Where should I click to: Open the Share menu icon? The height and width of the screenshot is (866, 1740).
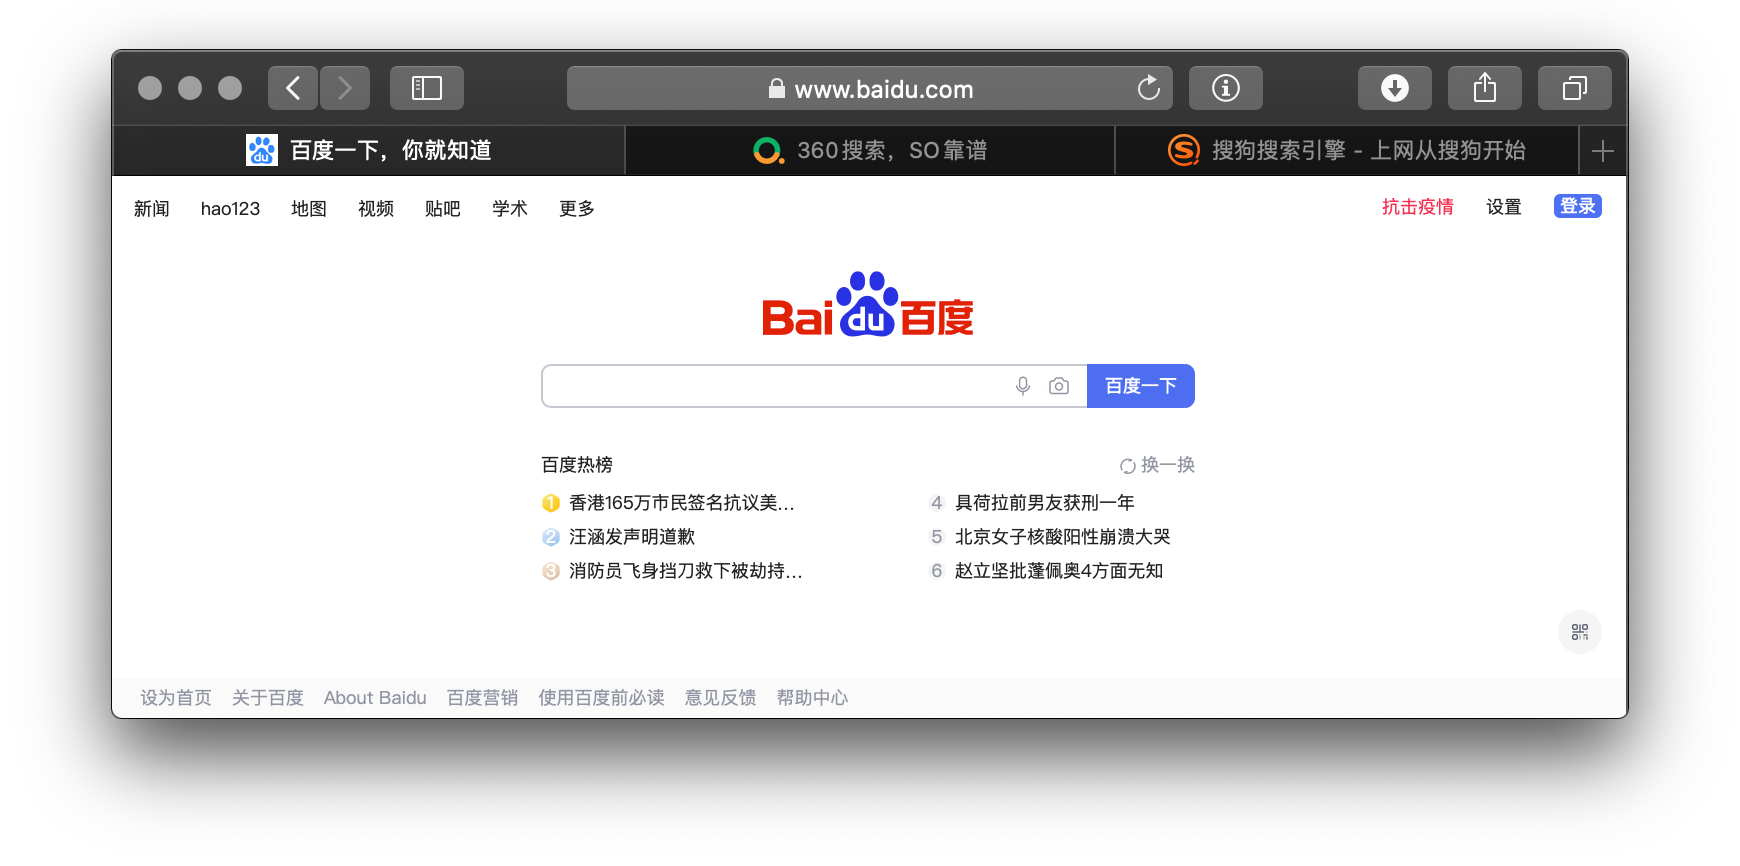[1485, 88]
